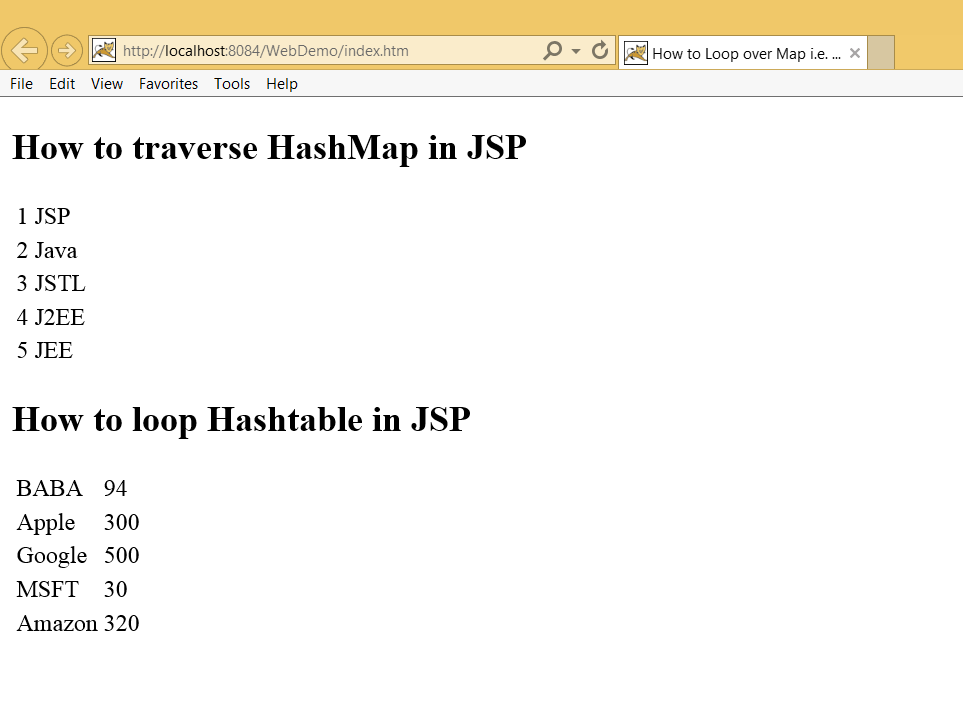The image size is (963, 707).
Task: Click the '4 J2EE' row
Action: (51, 318)
